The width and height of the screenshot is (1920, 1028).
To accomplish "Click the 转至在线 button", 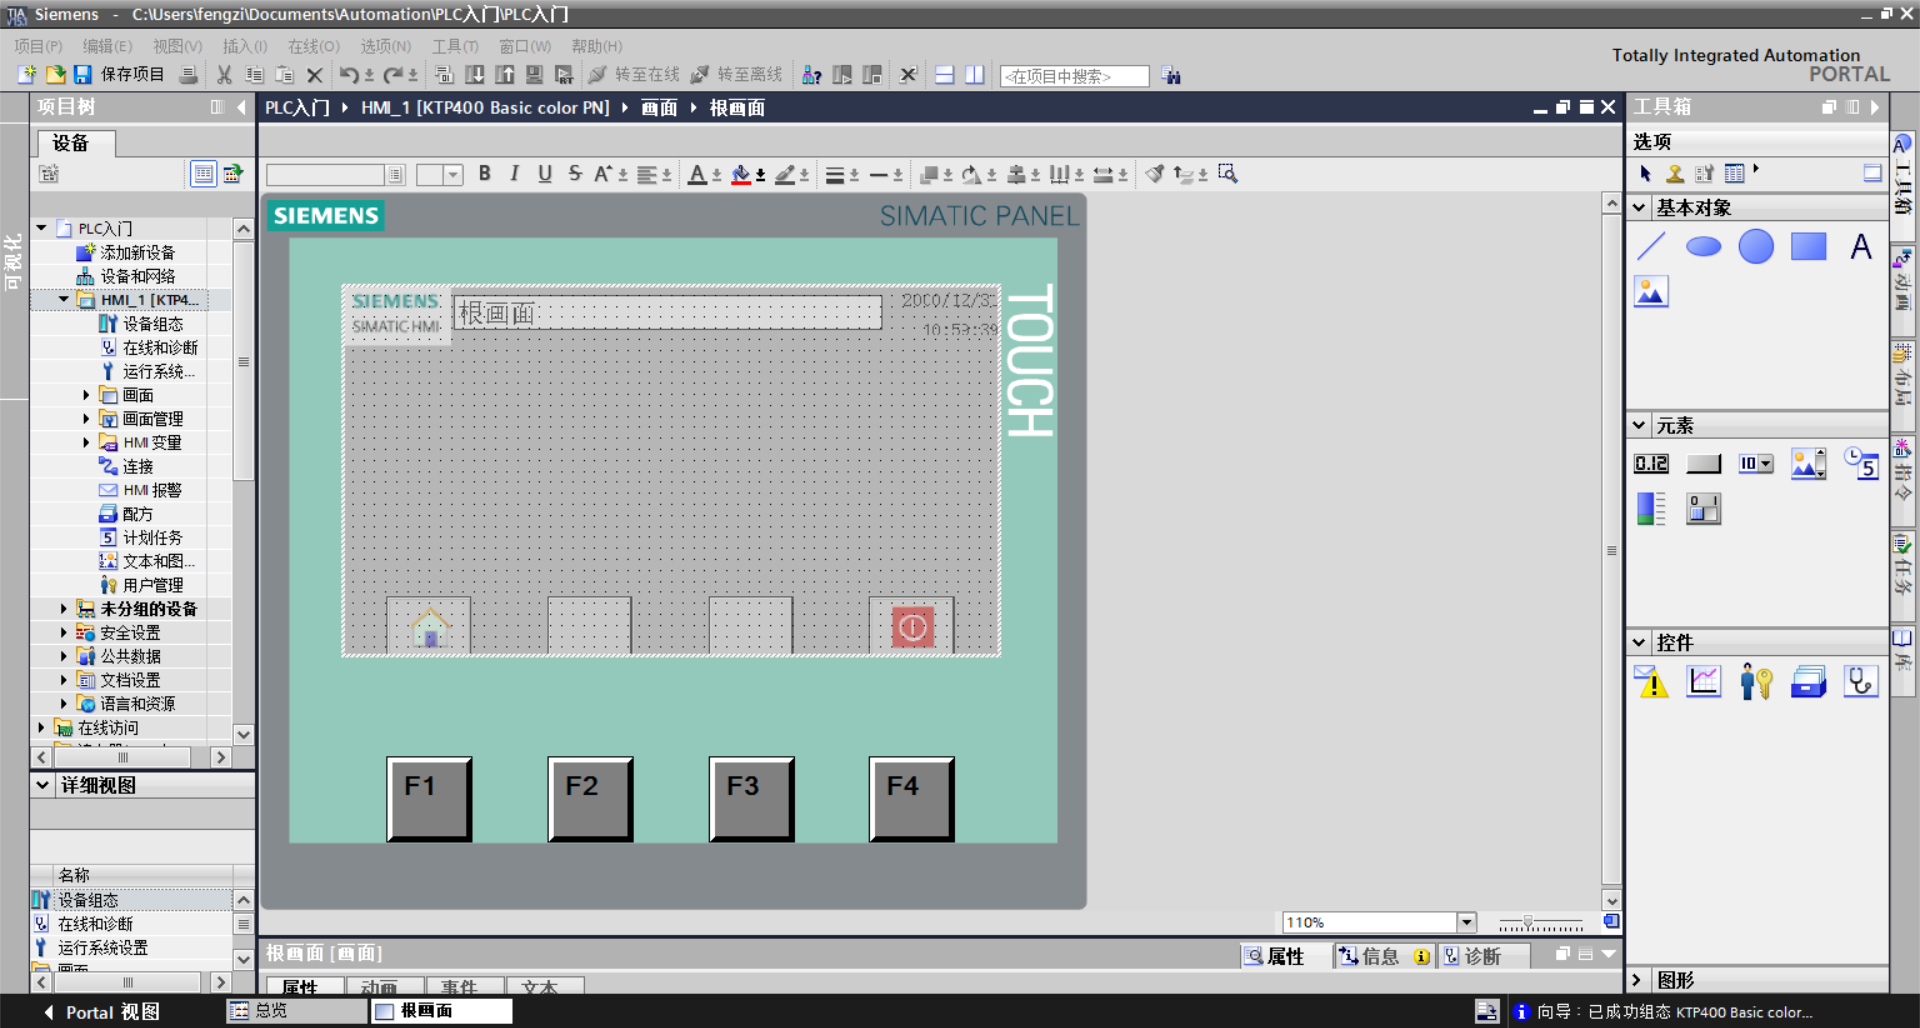I will click(634, 74).
